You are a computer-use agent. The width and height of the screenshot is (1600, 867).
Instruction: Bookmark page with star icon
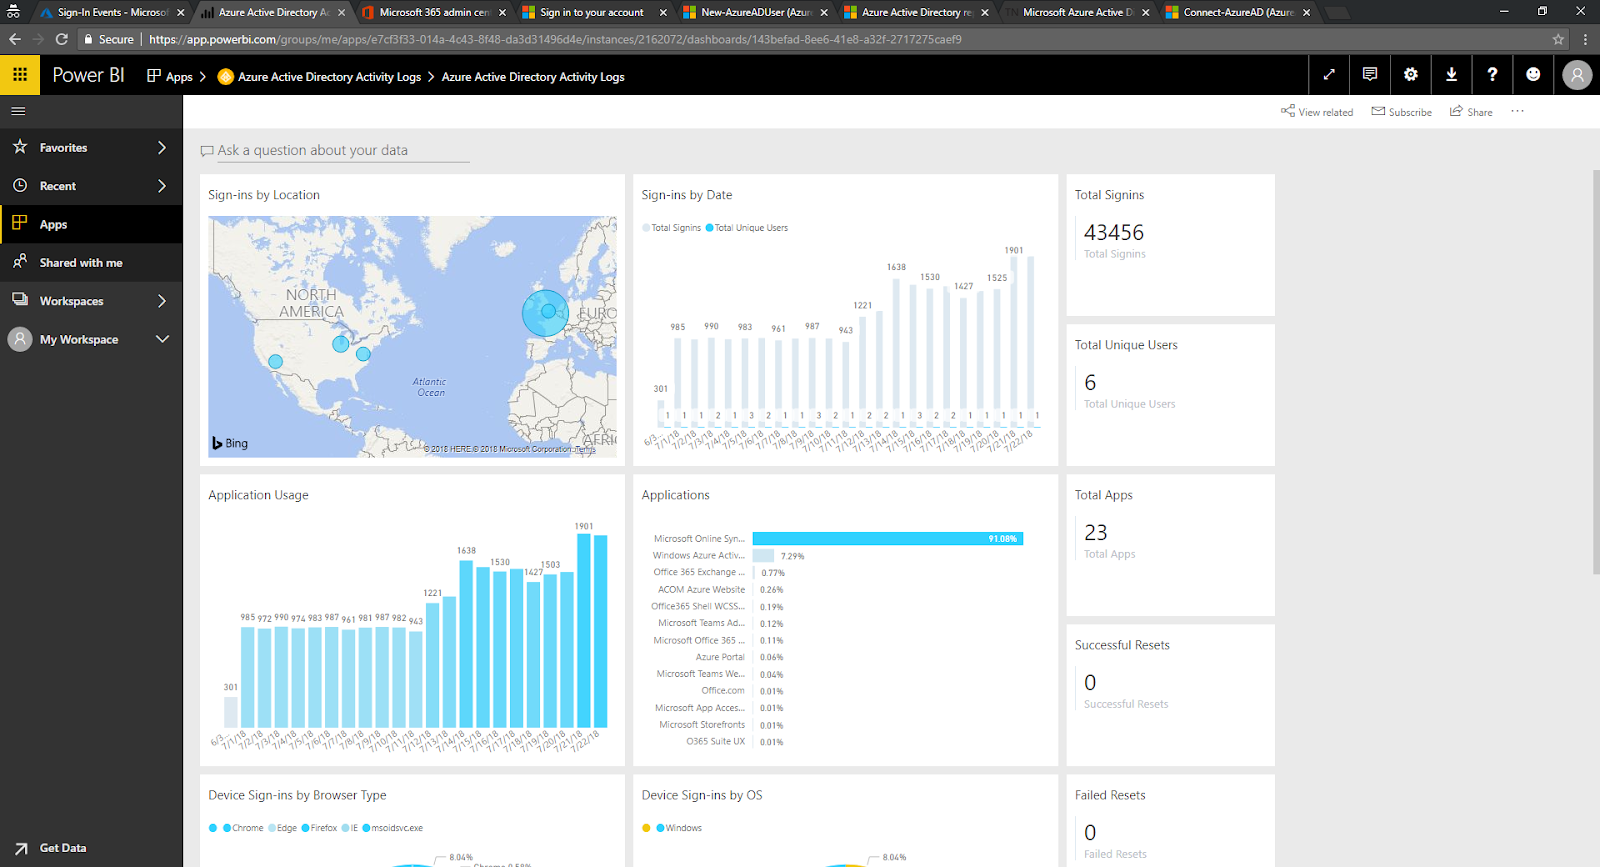coord(1558,39)
